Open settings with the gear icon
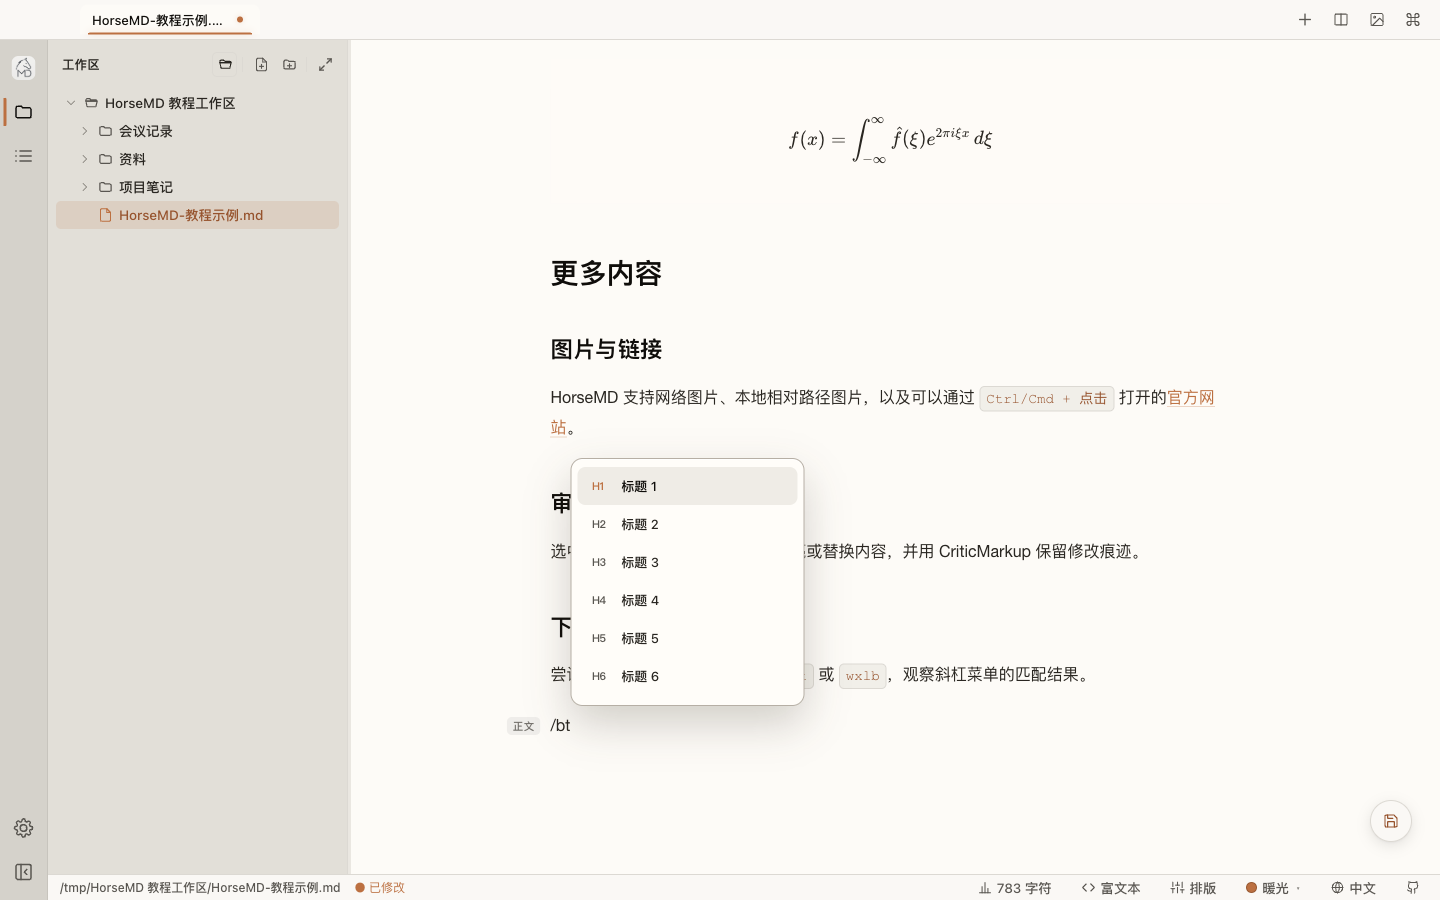This screenshot has width=1440, height=900. point(23,828)
